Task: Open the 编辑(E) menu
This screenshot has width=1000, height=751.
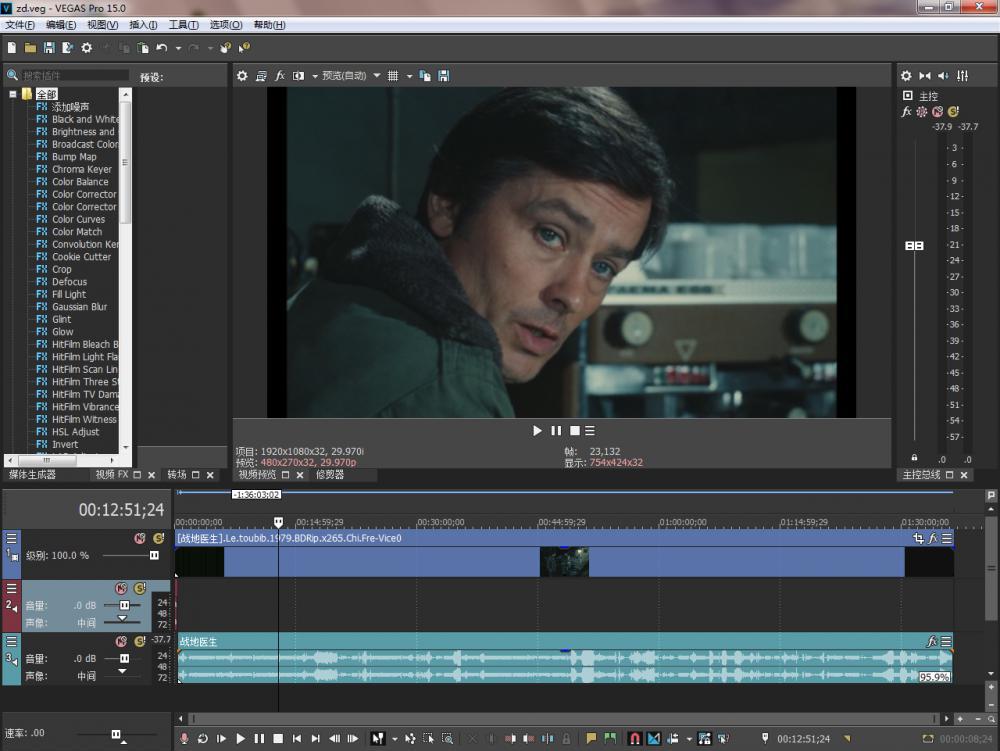Action: (x=61, y=25)
